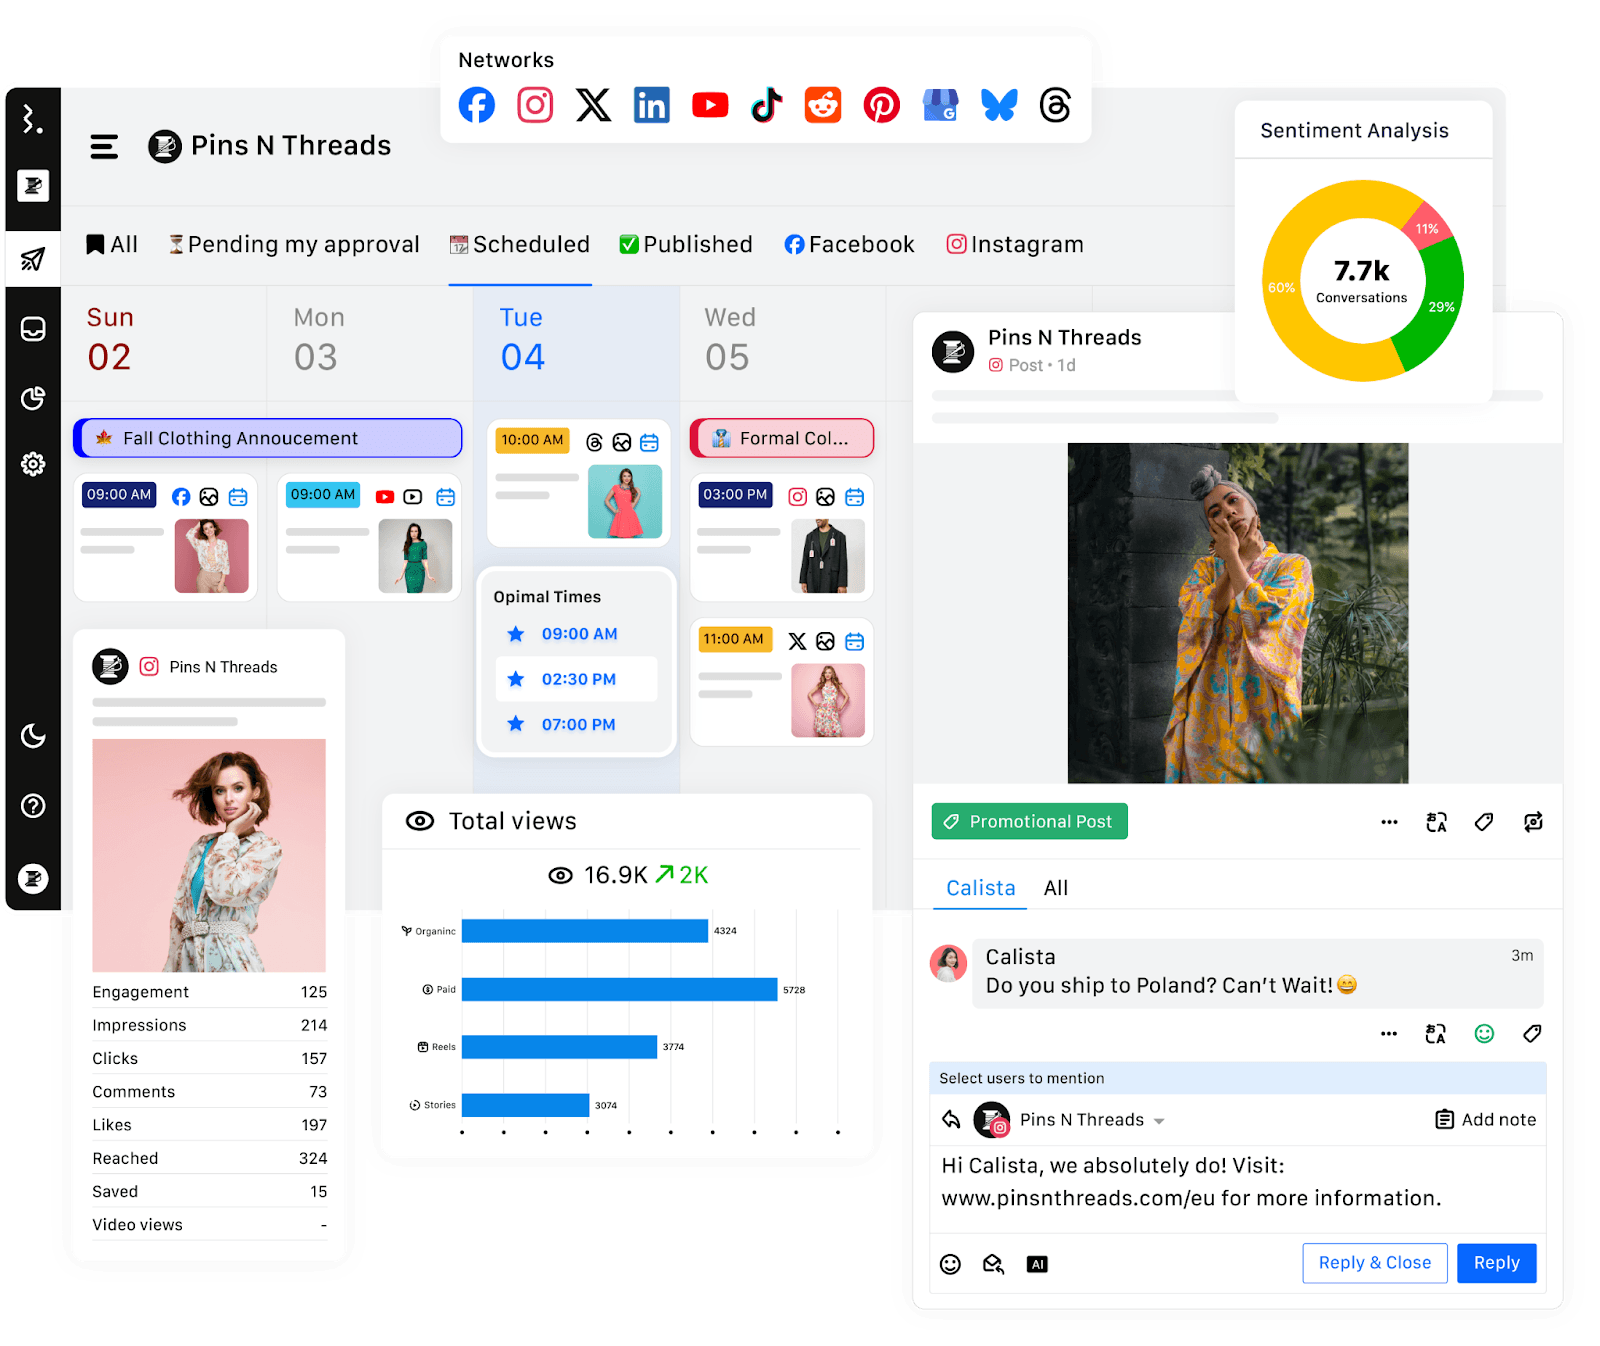Open more options ellipsis under Calista's comment
The image size is (1600, 1346).
tap(1389, 1034)
